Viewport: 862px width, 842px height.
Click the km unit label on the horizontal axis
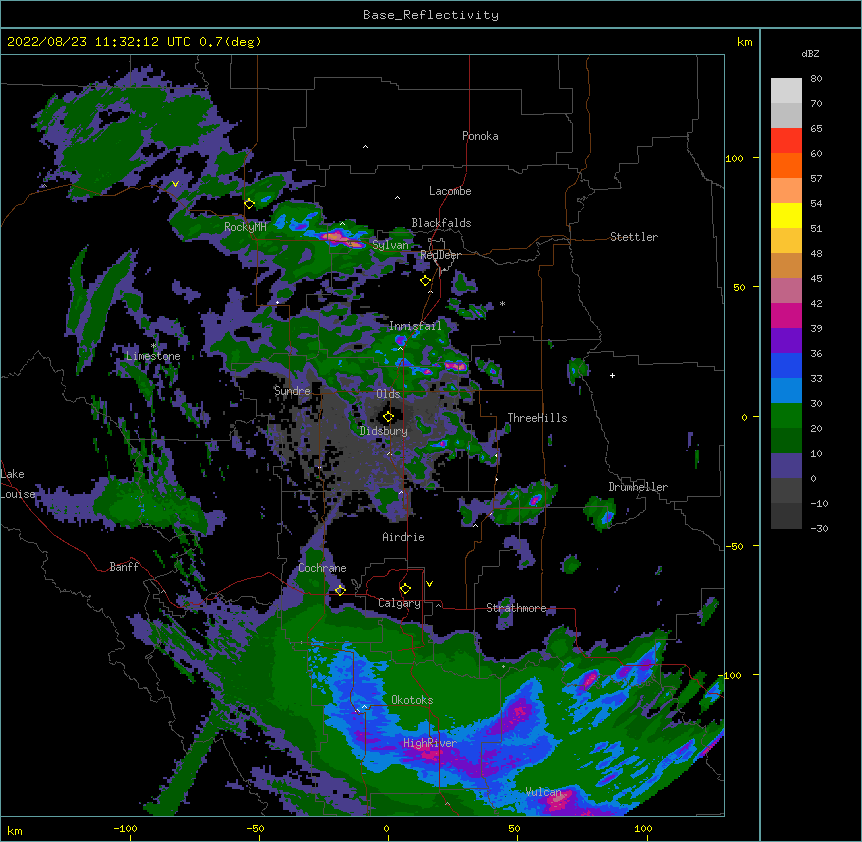tap(15, 831)
